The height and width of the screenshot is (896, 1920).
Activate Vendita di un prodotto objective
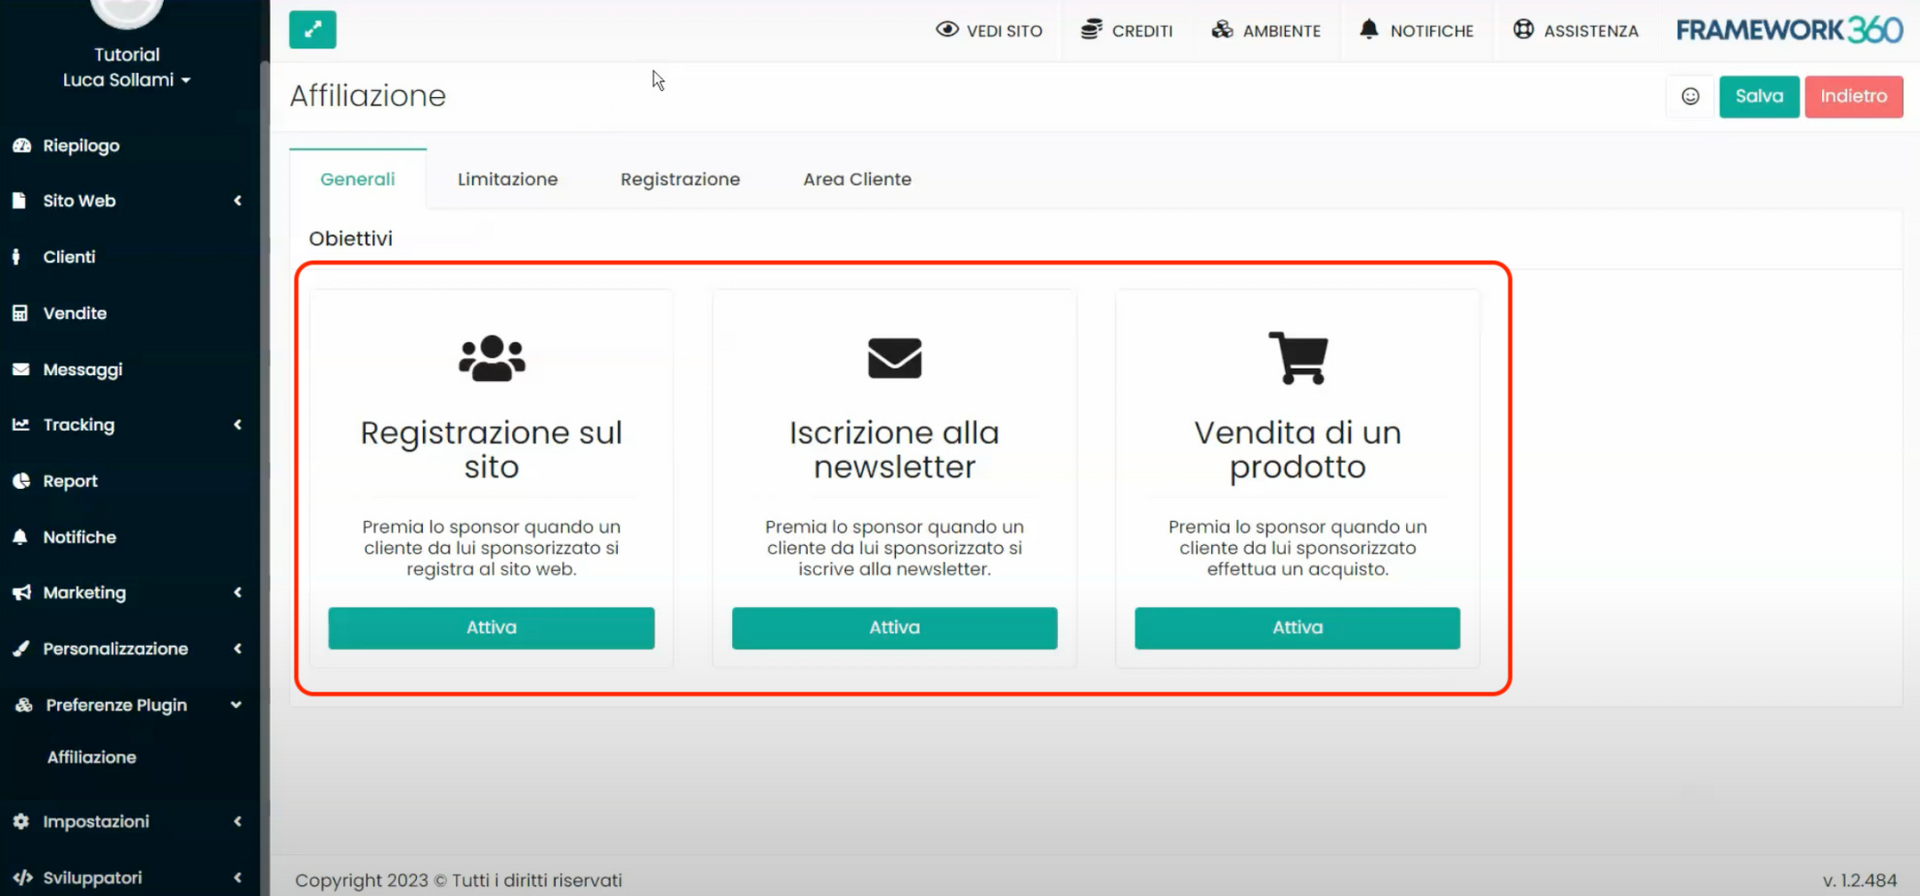click(x=1297, y=628)
